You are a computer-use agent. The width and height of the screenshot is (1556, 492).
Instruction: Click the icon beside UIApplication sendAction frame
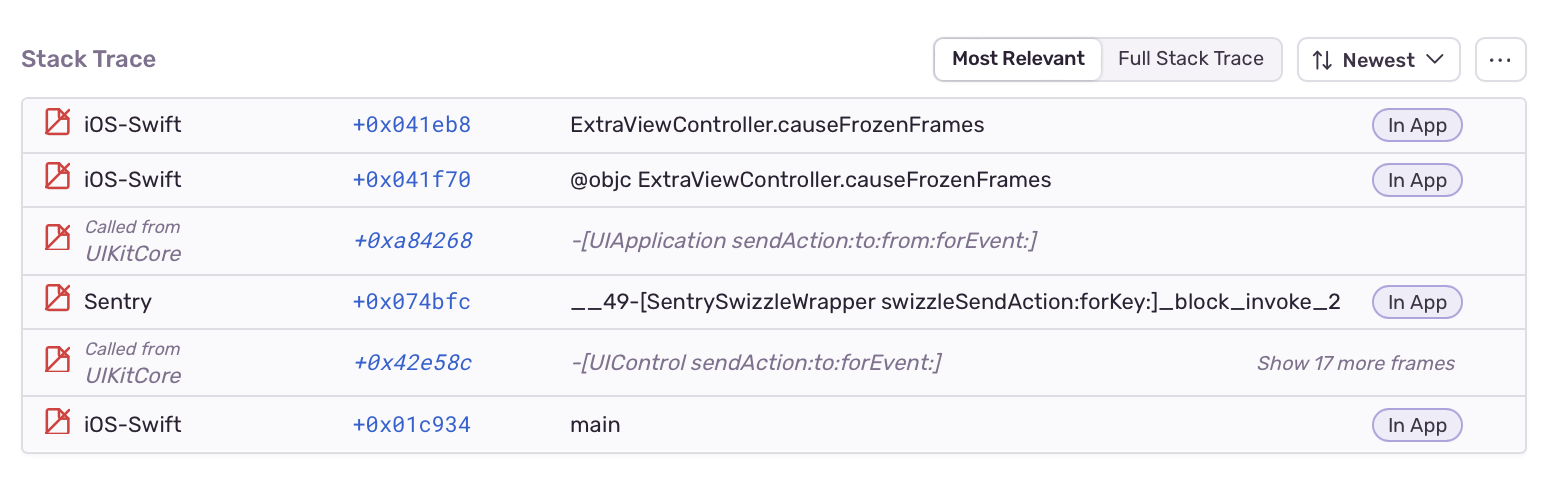(x=58, y=240)
